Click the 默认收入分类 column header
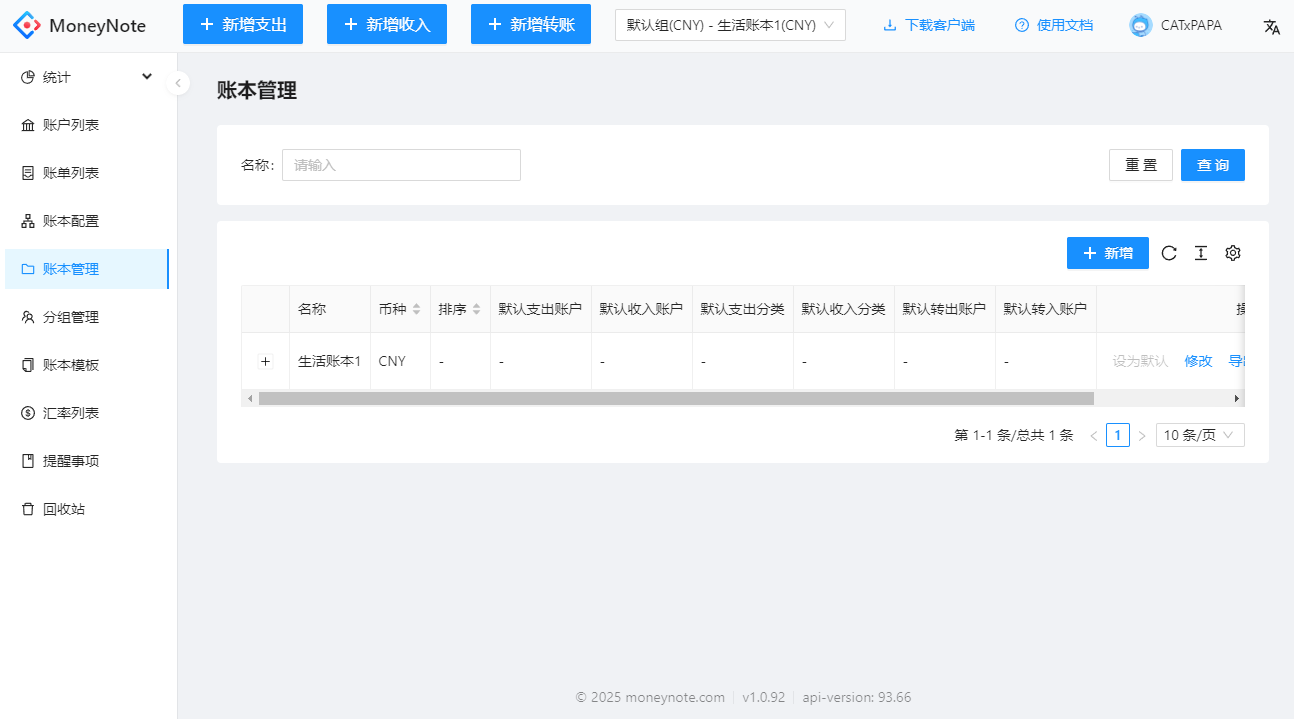Image resolution: width=1294 pixels, height=719 pixels. [844, 309]
